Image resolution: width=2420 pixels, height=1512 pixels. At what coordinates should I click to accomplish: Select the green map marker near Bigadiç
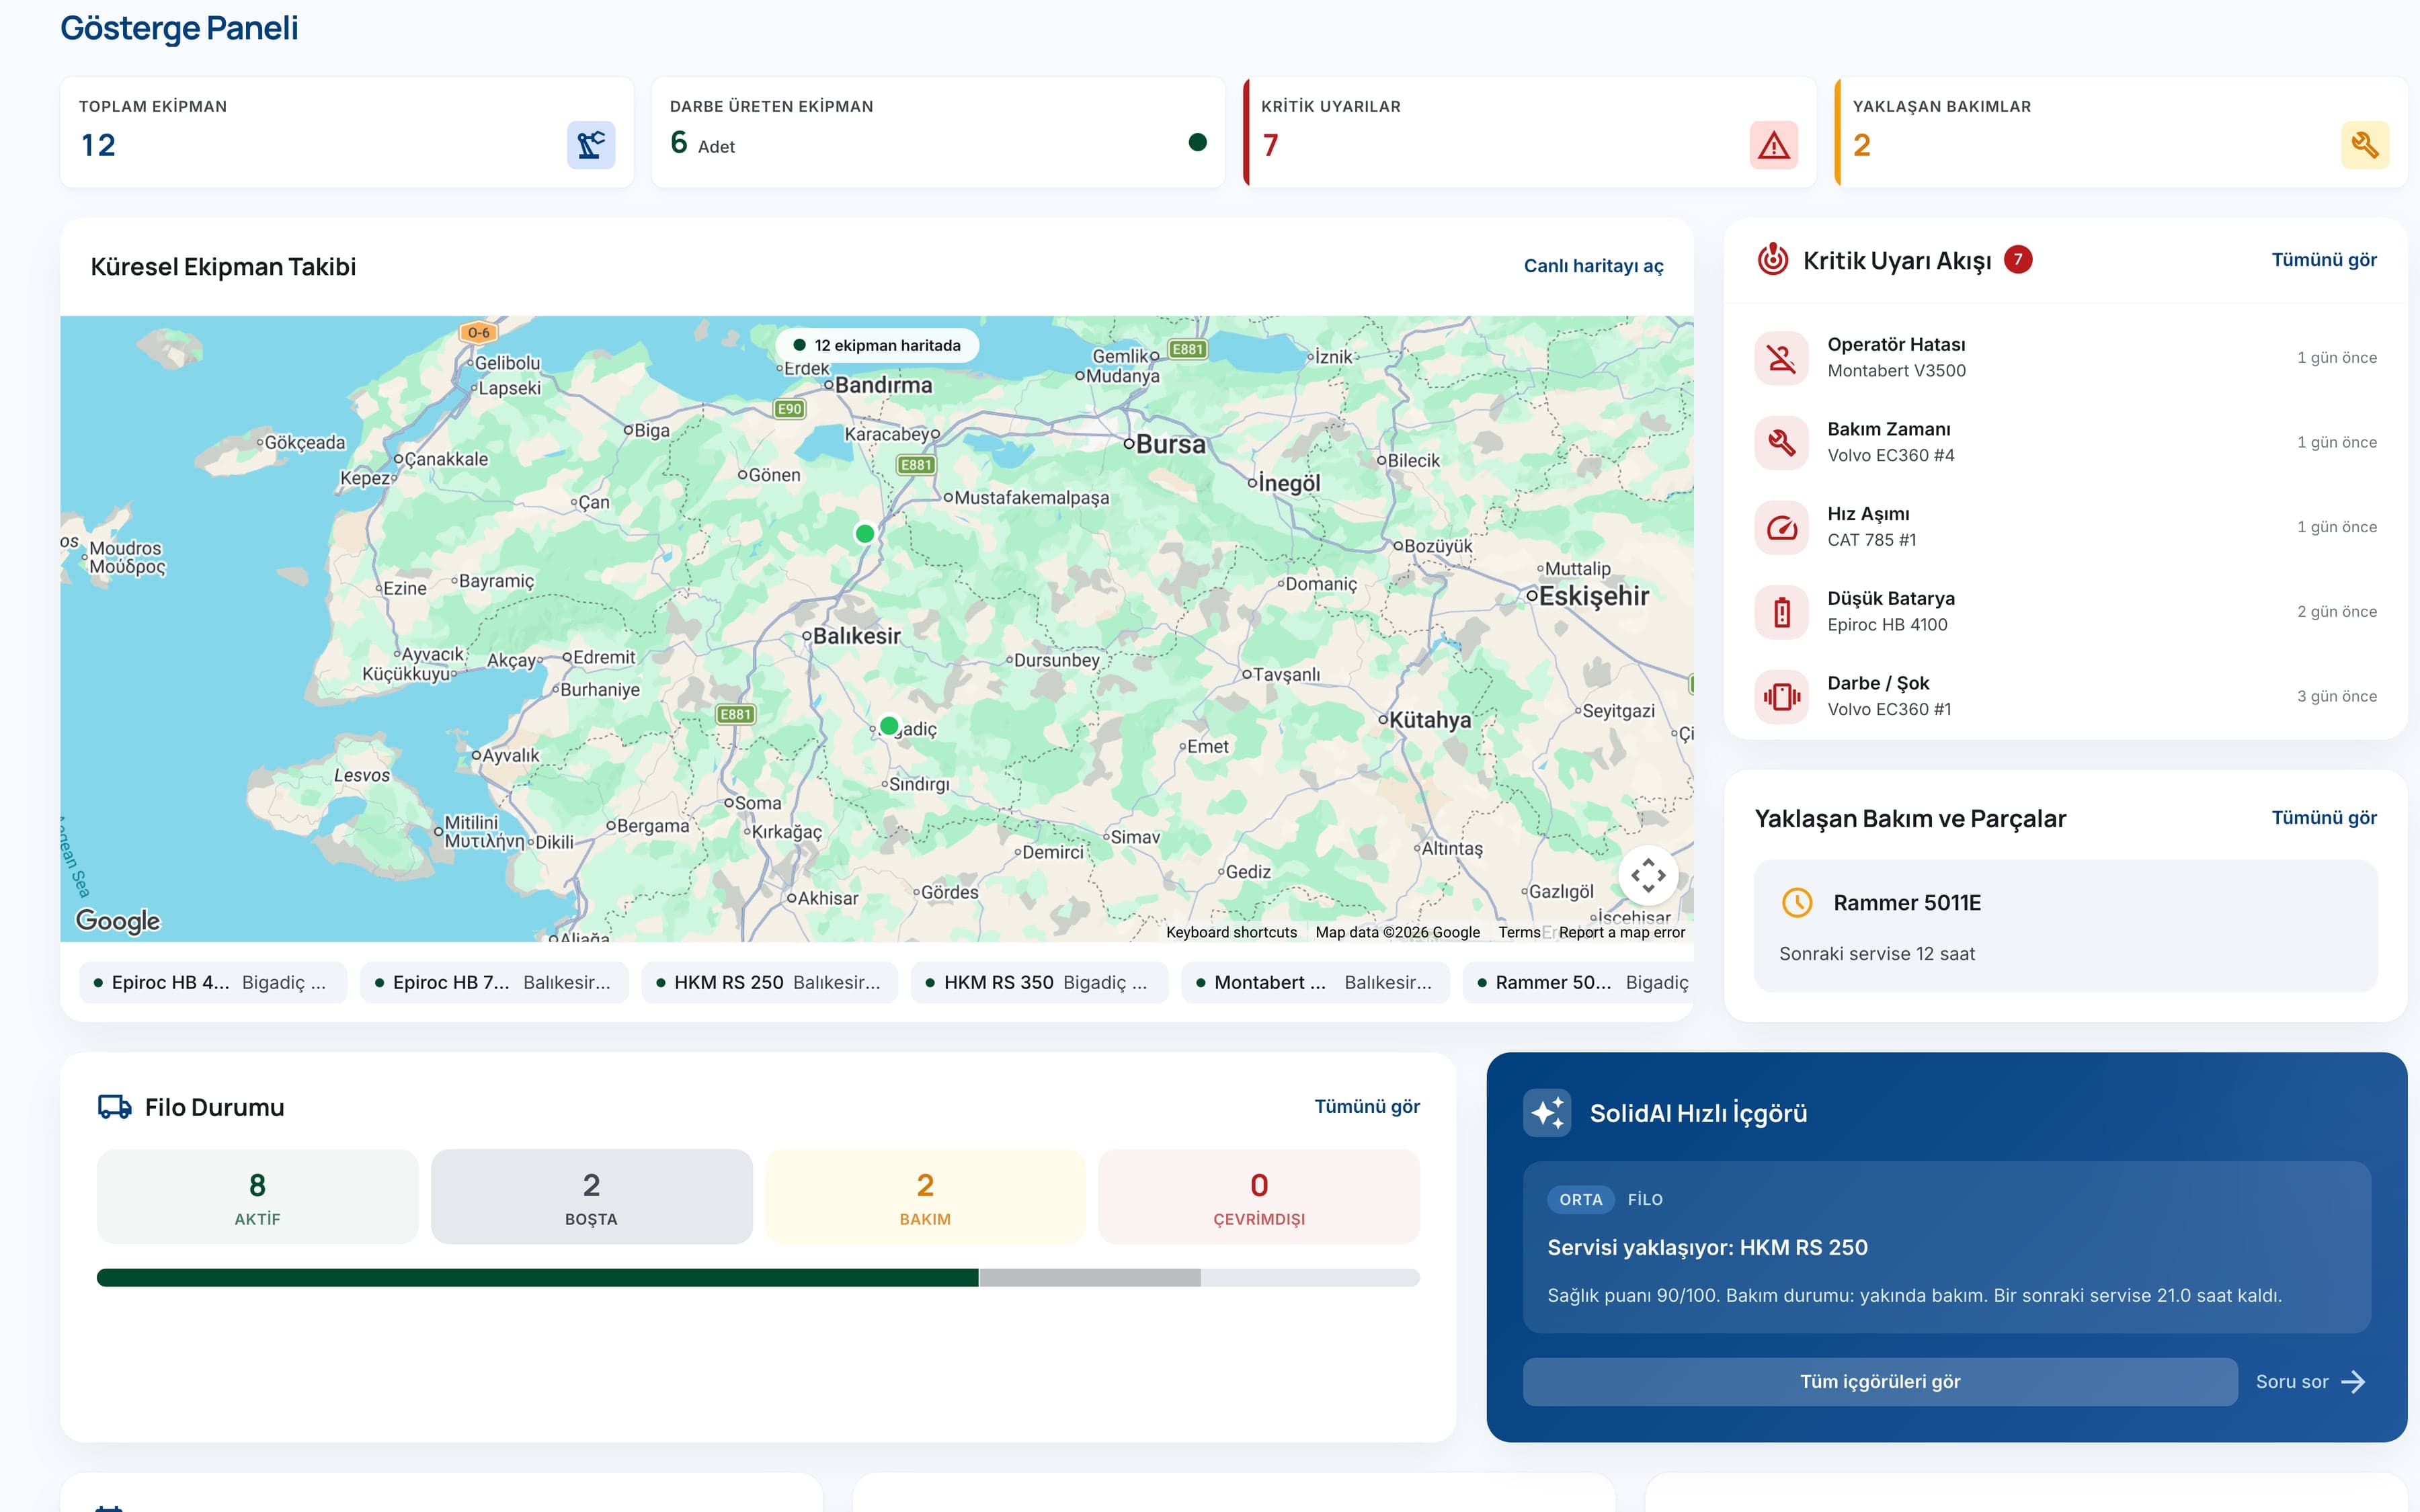click(889, 726)
